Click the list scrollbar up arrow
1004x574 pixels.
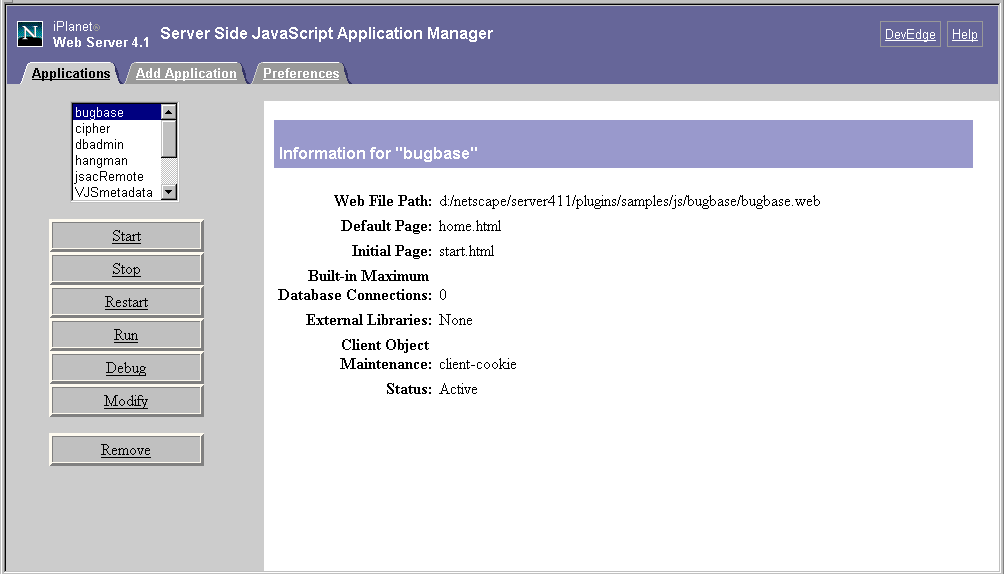click(x=168, y=112)
